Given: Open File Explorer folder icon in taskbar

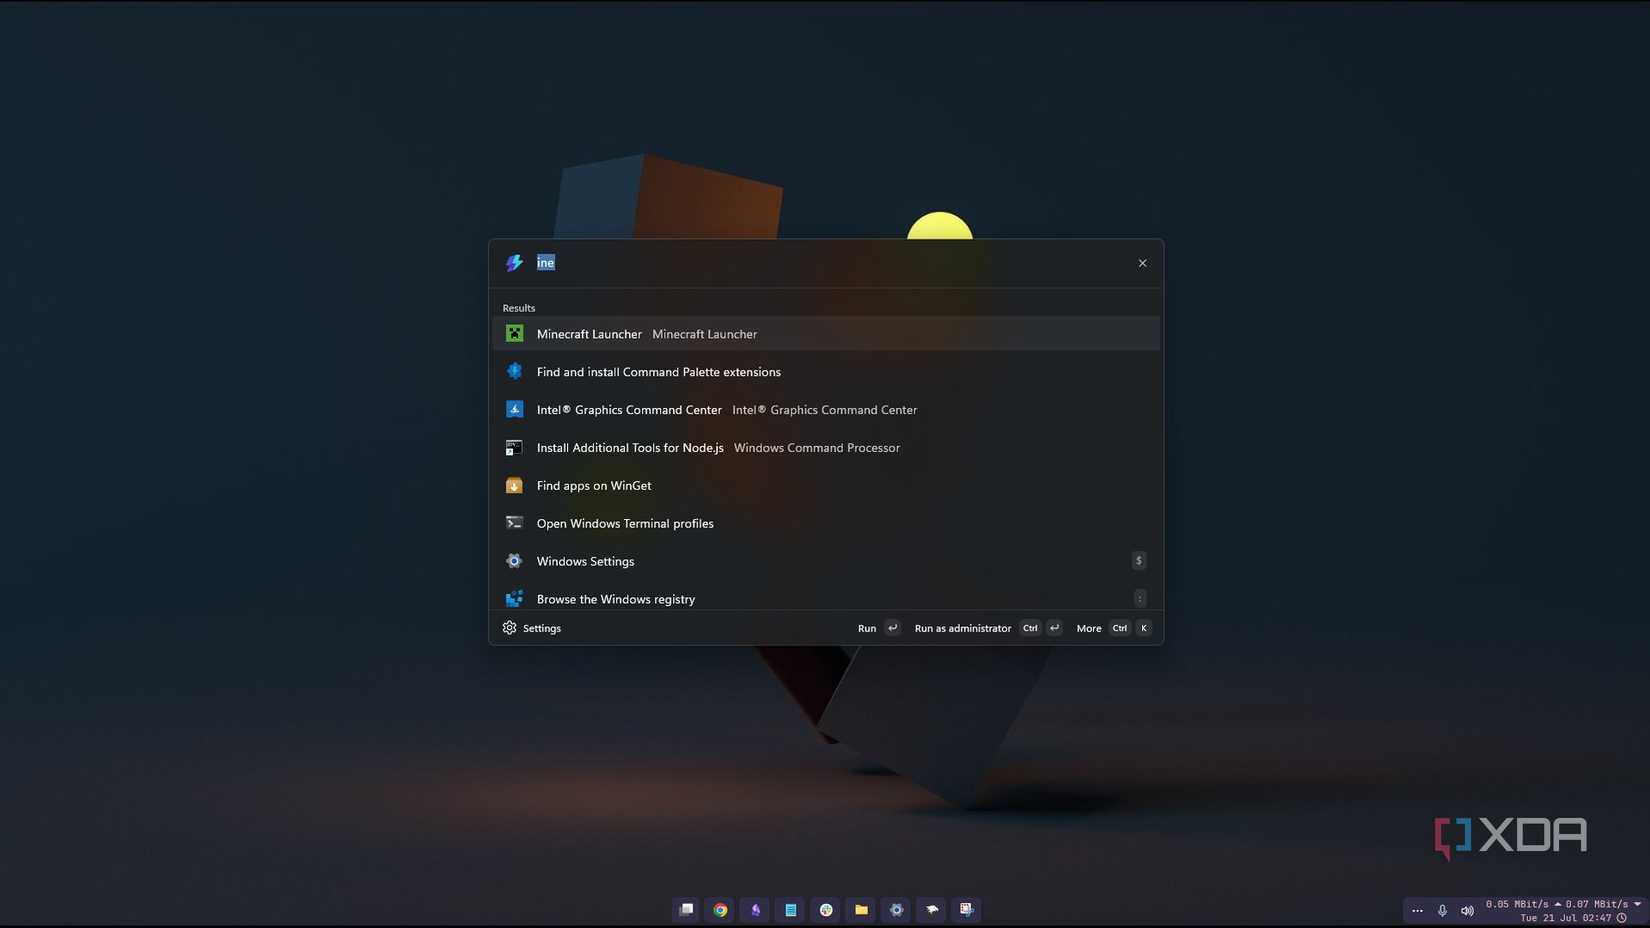Looking at the screenshot, I should pos(861,910).
